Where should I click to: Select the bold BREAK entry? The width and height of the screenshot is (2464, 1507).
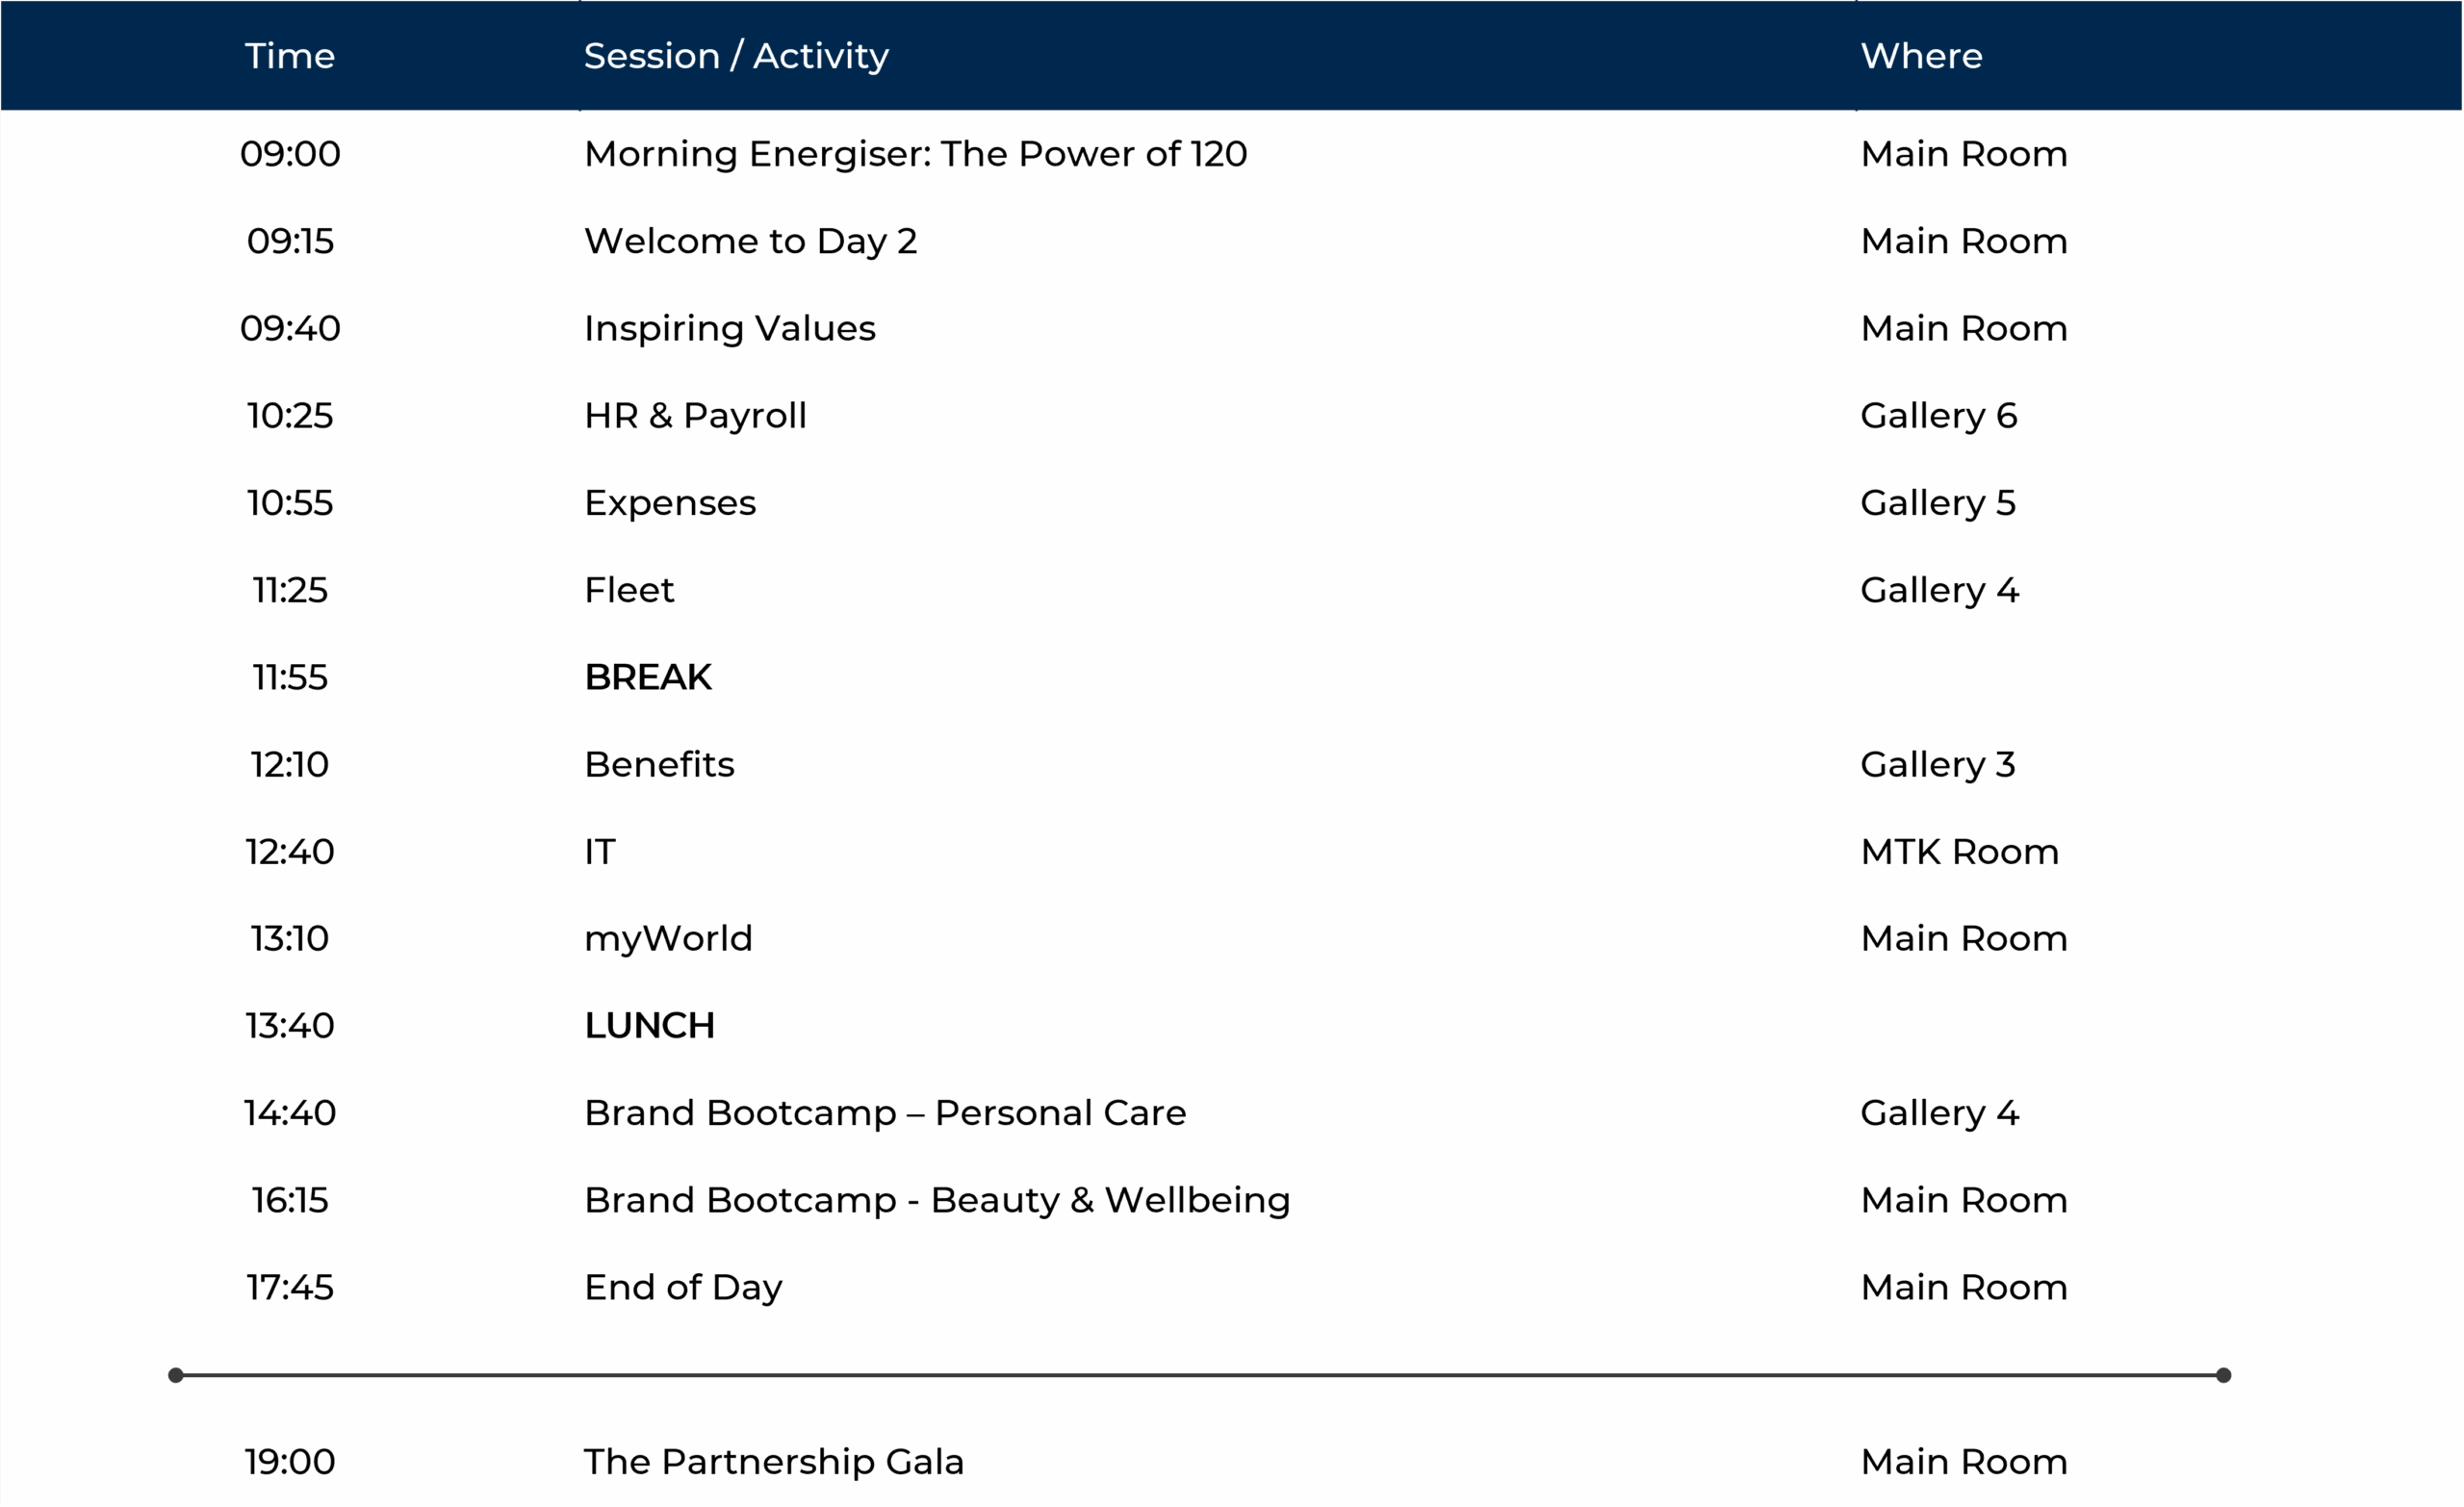coord(648,677)
